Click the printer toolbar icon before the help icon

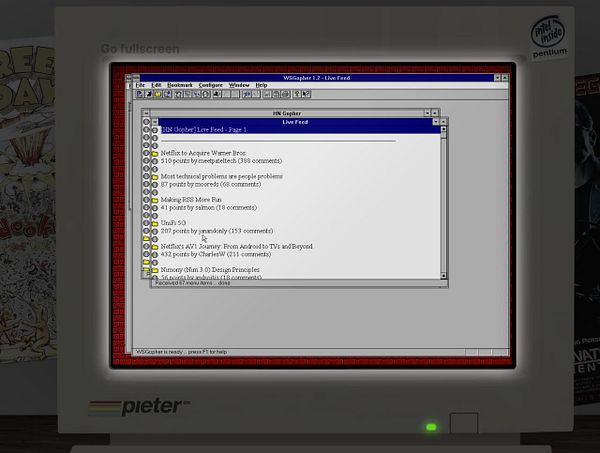pos(285,94)
